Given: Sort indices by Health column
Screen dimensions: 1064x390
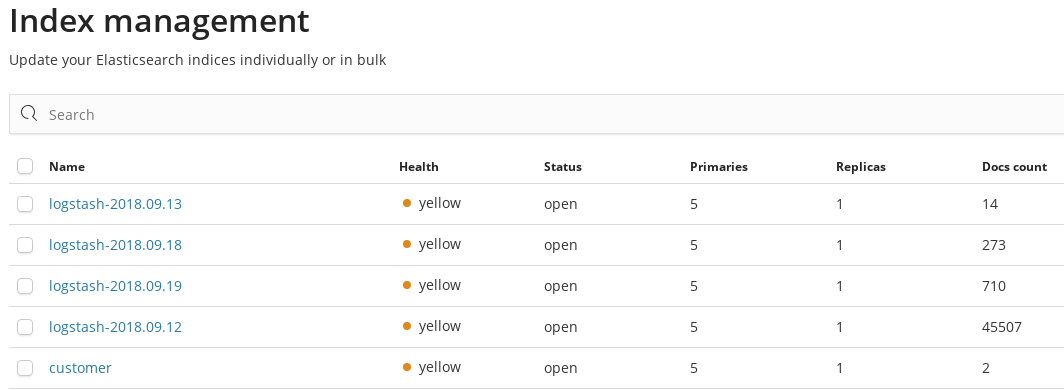Looking at the screenshot, I should [x=419, y=167].
